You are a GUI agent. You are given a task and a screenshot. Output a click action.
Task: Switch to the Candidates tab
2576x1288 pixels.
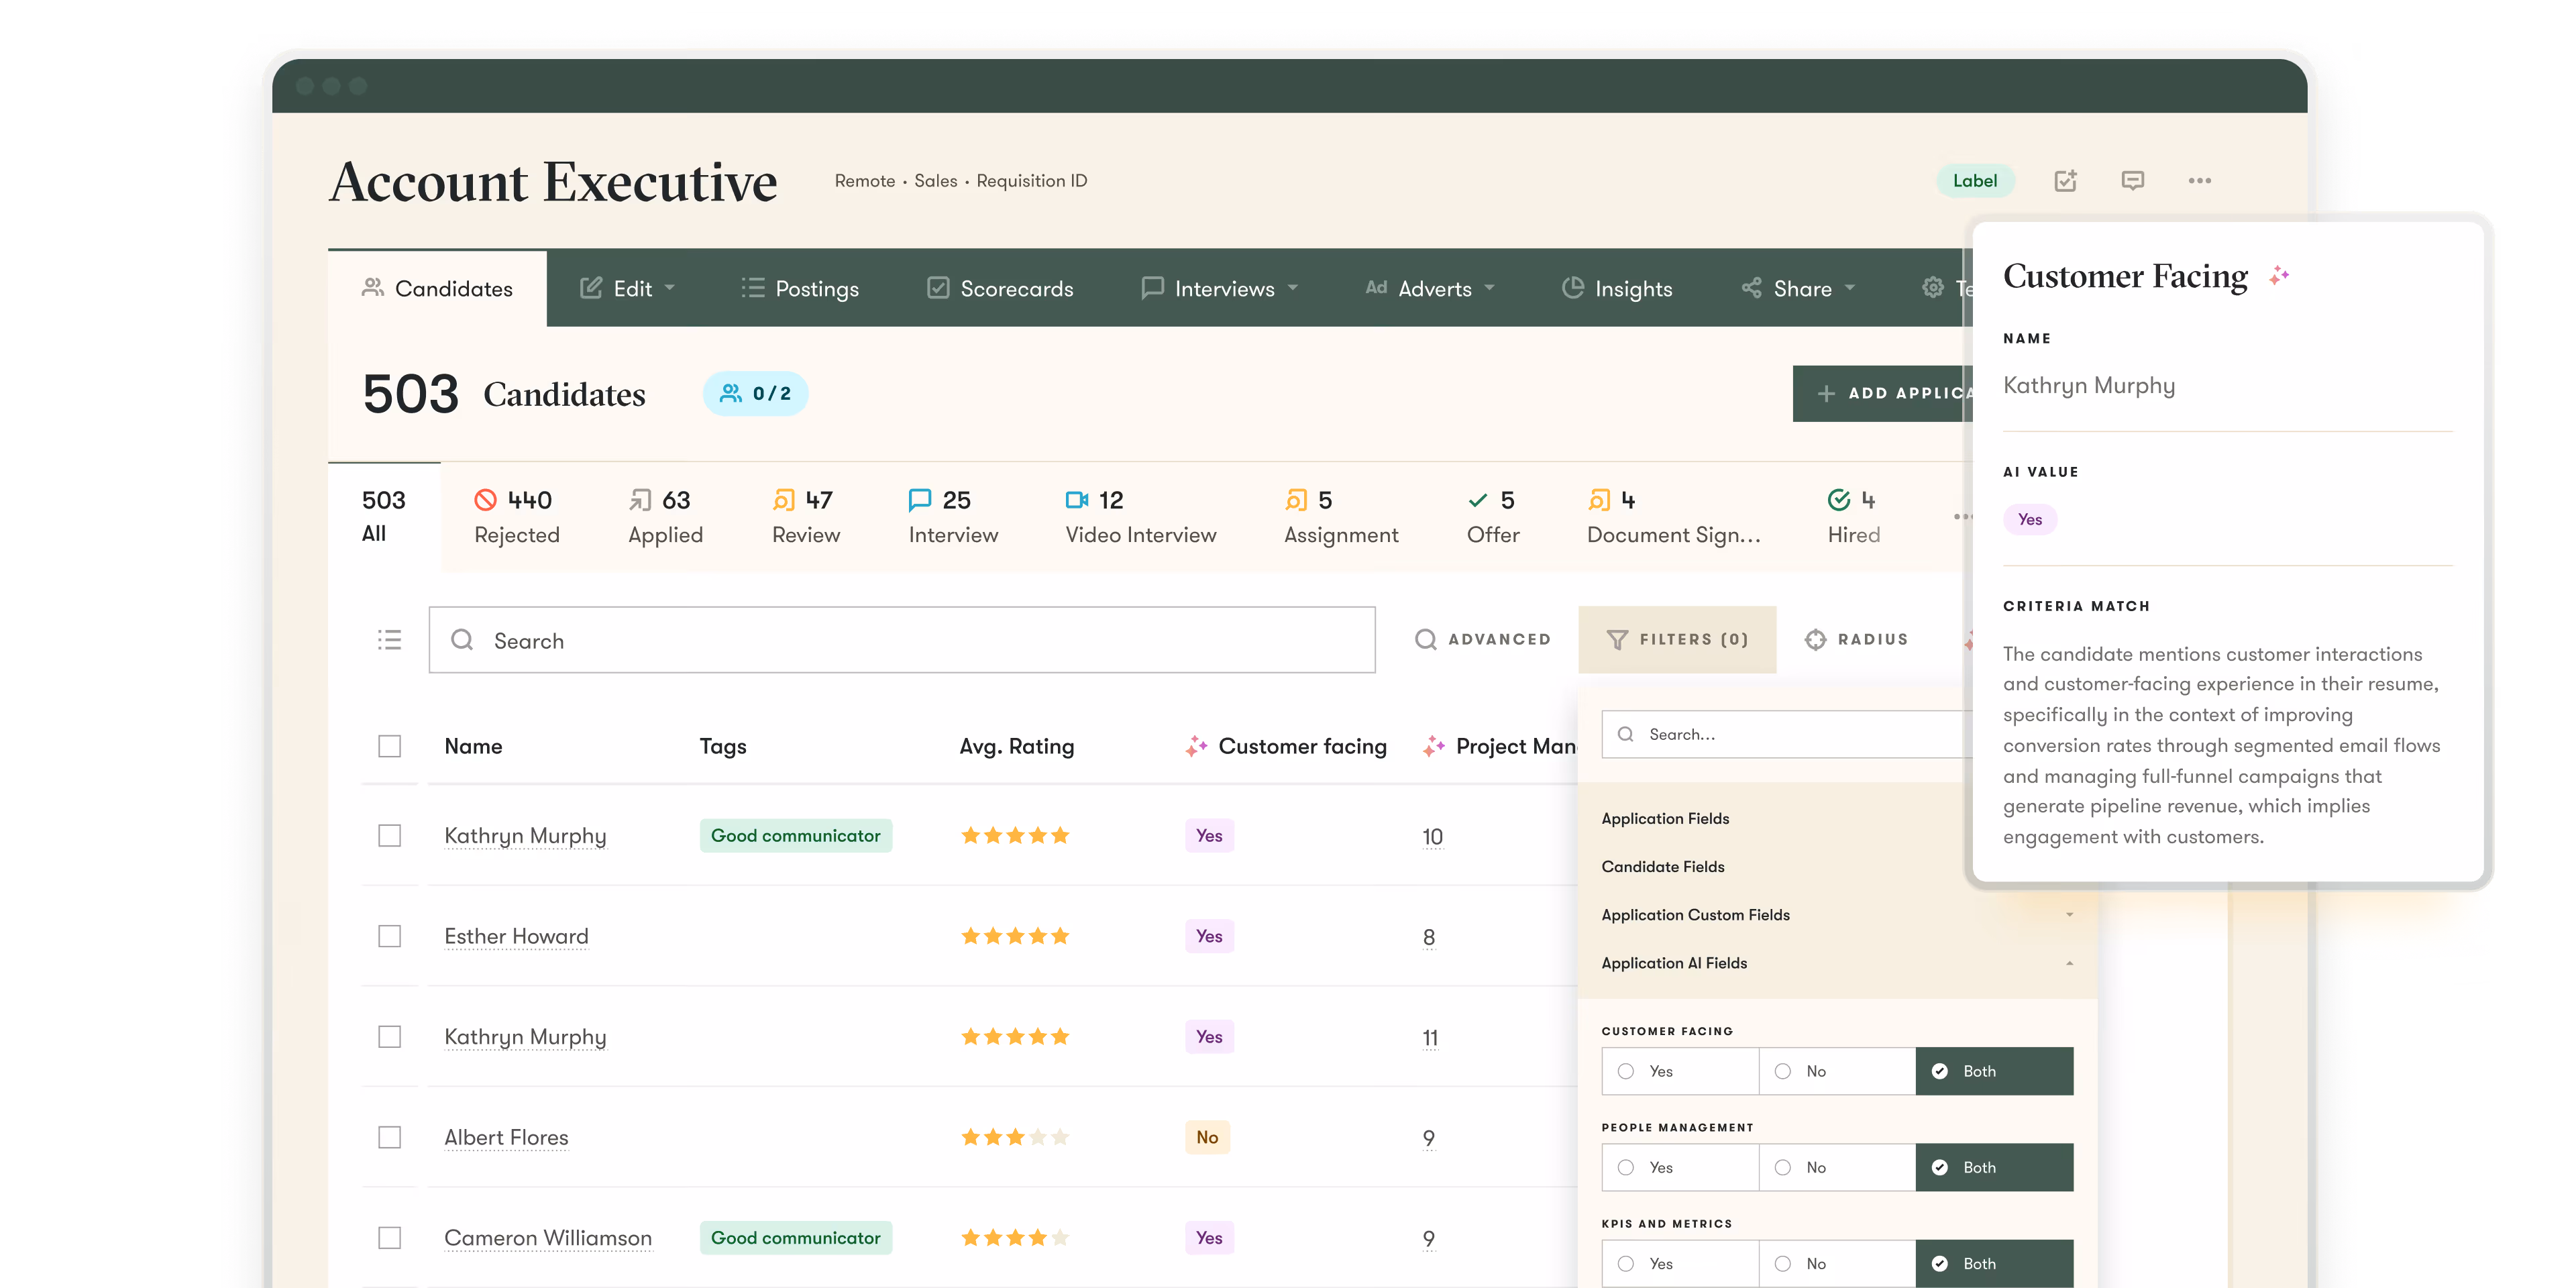pos(437,288)
